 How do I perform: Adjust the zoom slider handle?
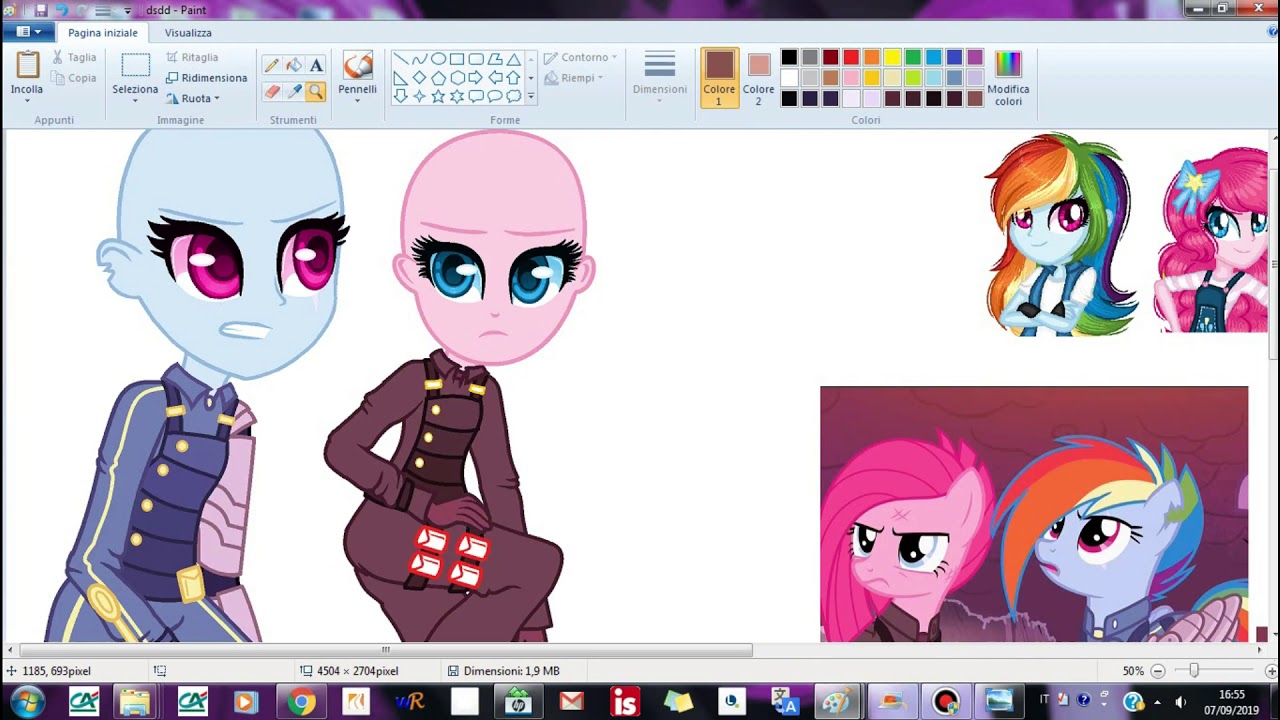click(1193, 671)
